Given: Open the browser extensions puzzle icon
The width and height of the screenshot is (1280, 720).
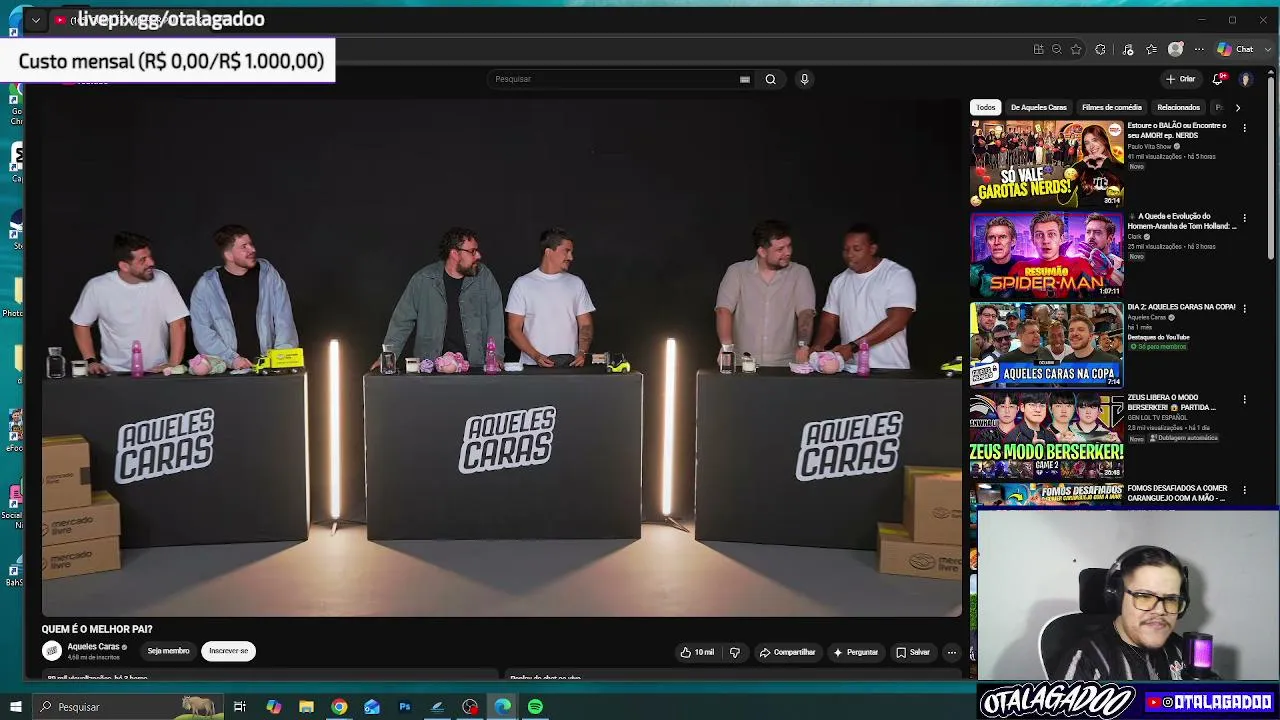Looking at the screenshot, I should [x=1101, y=49].
